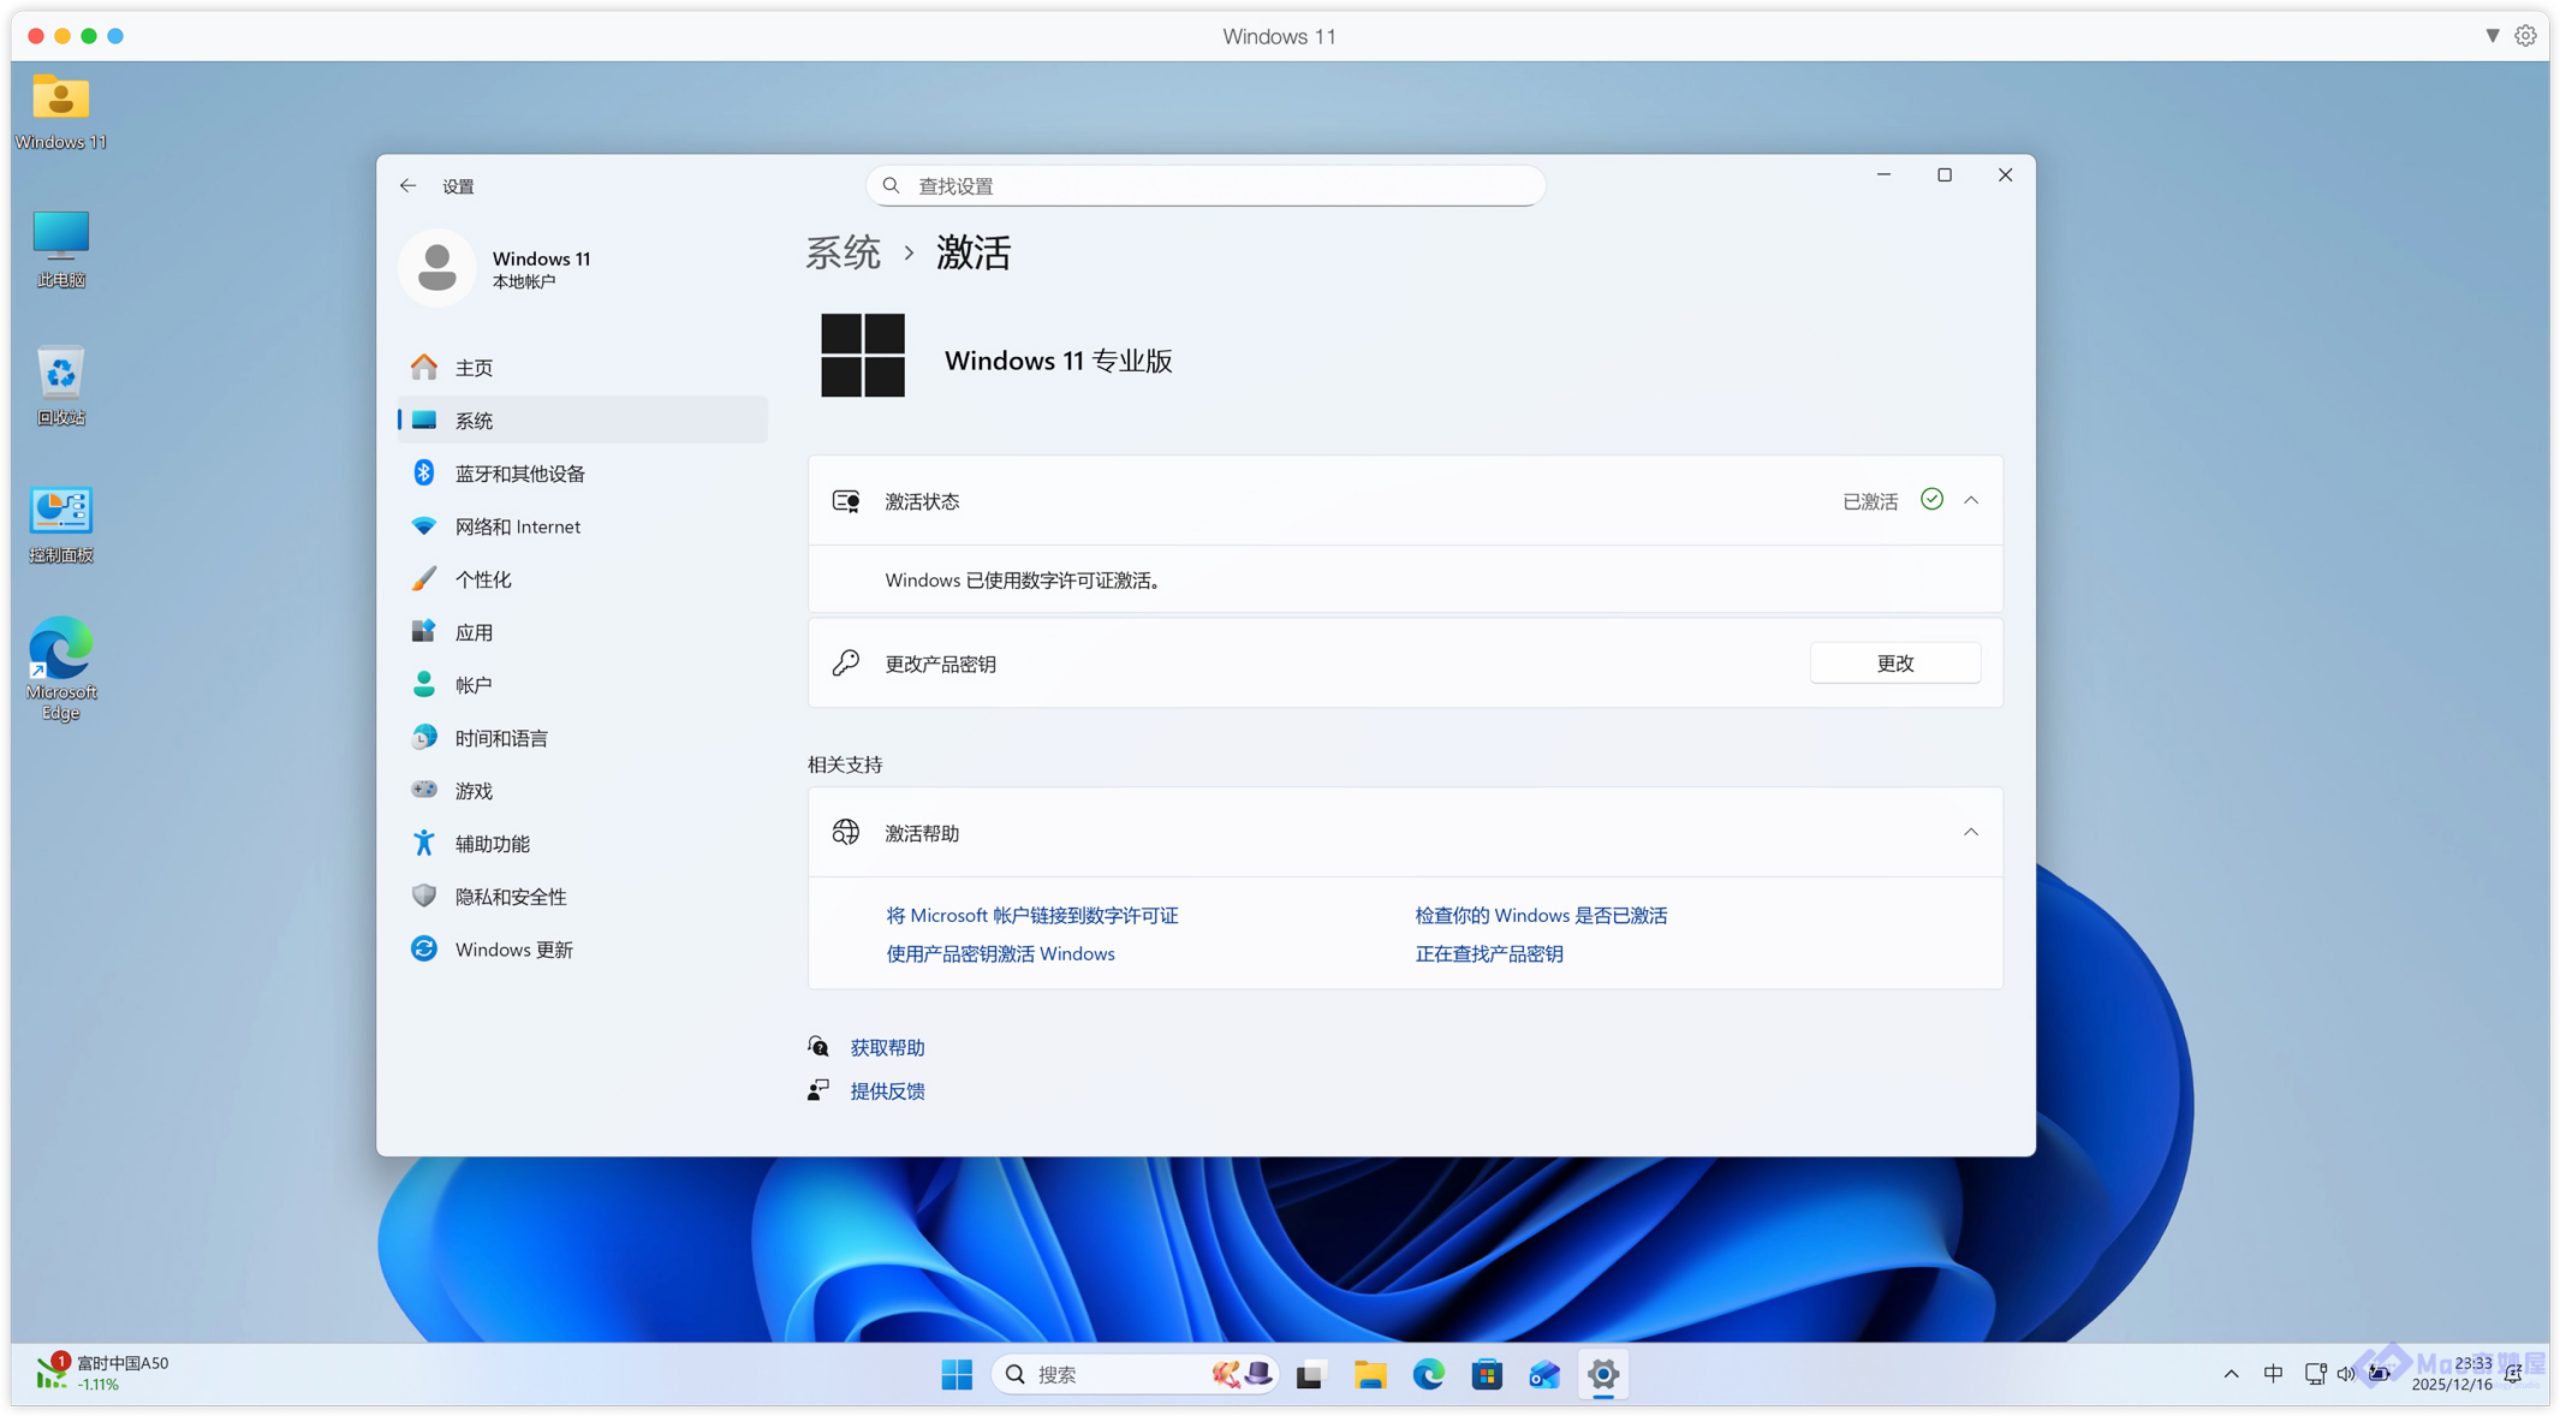Open link to connect Microsoft account license
Viewport: 2560px width, 1416px height.
click(x=1031, y=916)
